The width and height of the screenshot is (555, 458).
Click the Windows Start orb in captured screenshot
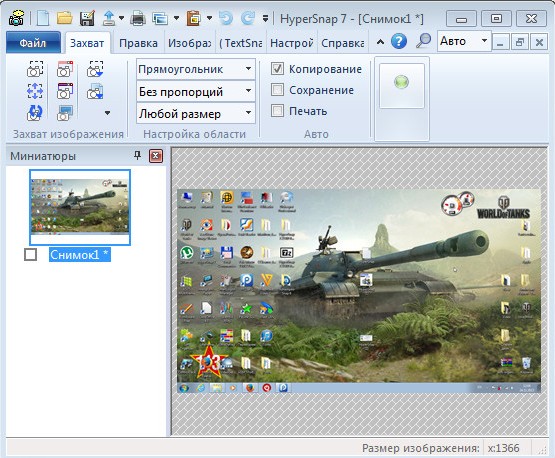click(x=183, y=388)
